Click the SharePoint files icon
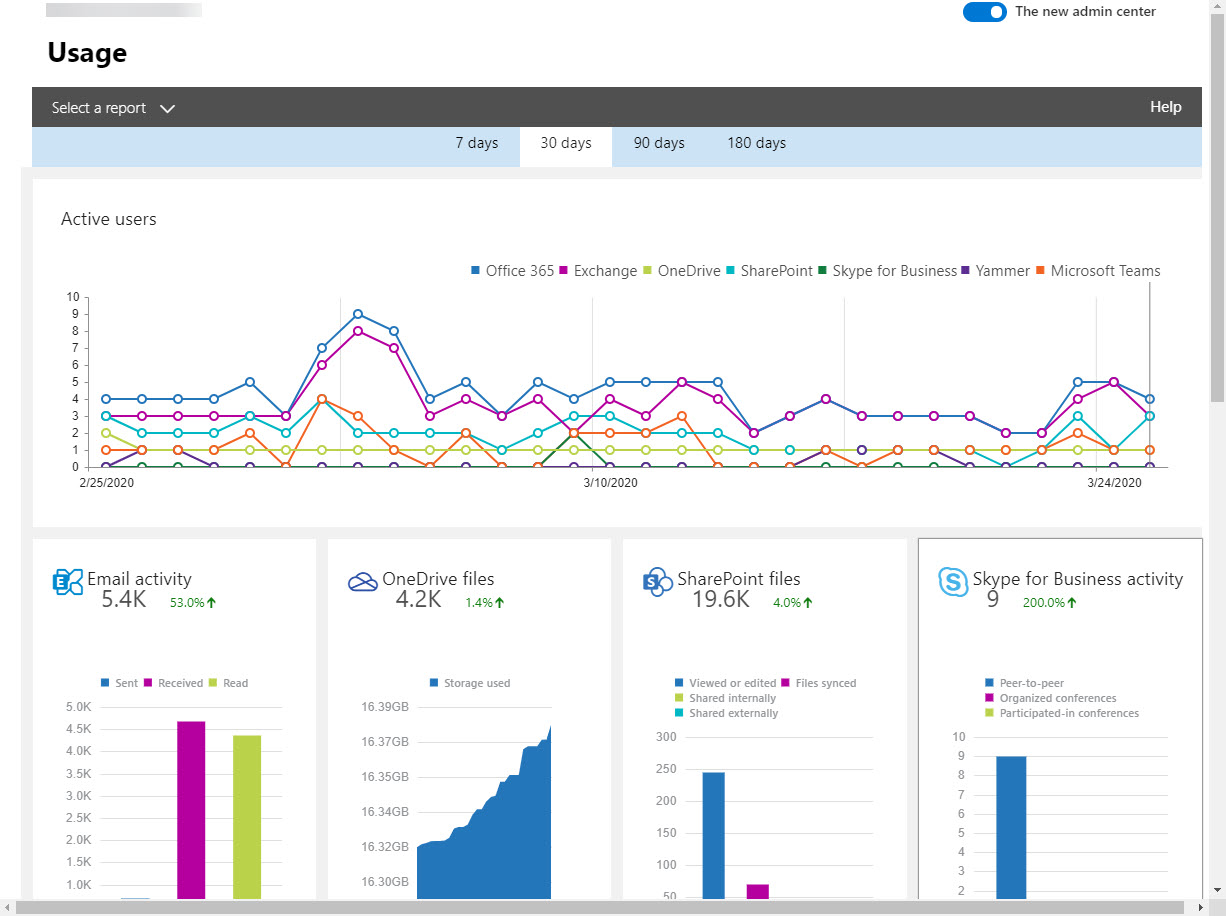The height and width of the screenshot is (916, 1226). (x=657, y=582)
